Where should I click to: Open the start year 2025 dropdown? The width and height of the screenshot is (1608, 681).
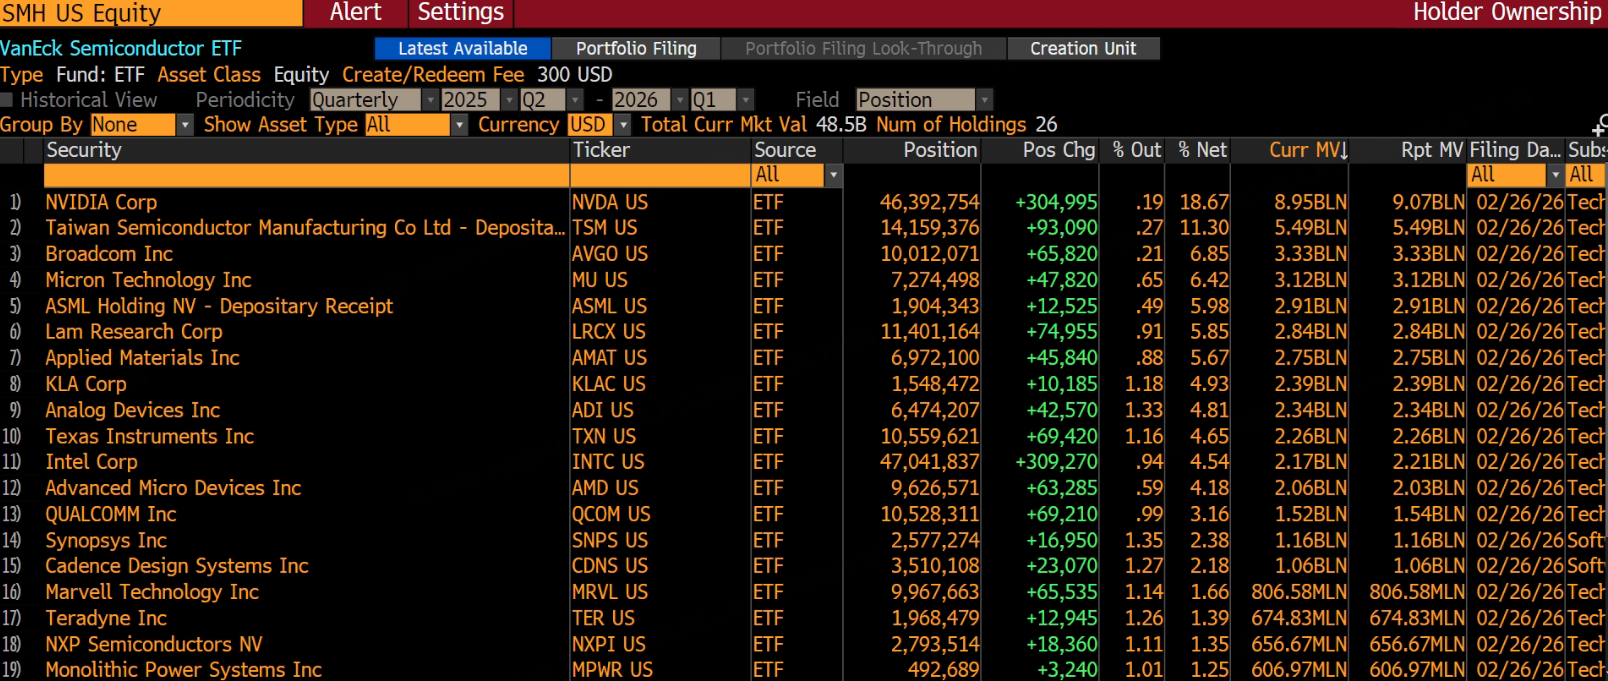[x=509, y=100]
